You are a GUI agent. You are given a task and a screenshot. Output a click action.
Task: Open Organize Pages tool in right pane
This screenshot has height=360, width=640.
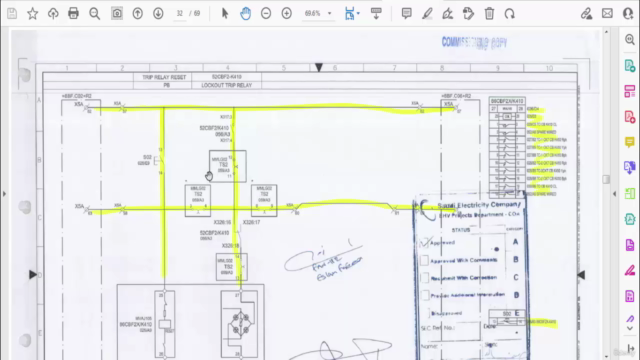pos(630,91)
